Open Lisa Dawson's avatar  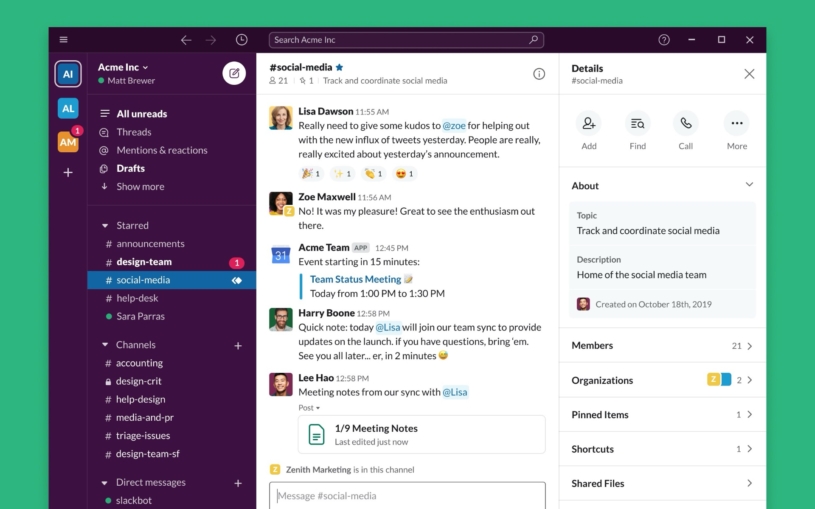(281, 118)
